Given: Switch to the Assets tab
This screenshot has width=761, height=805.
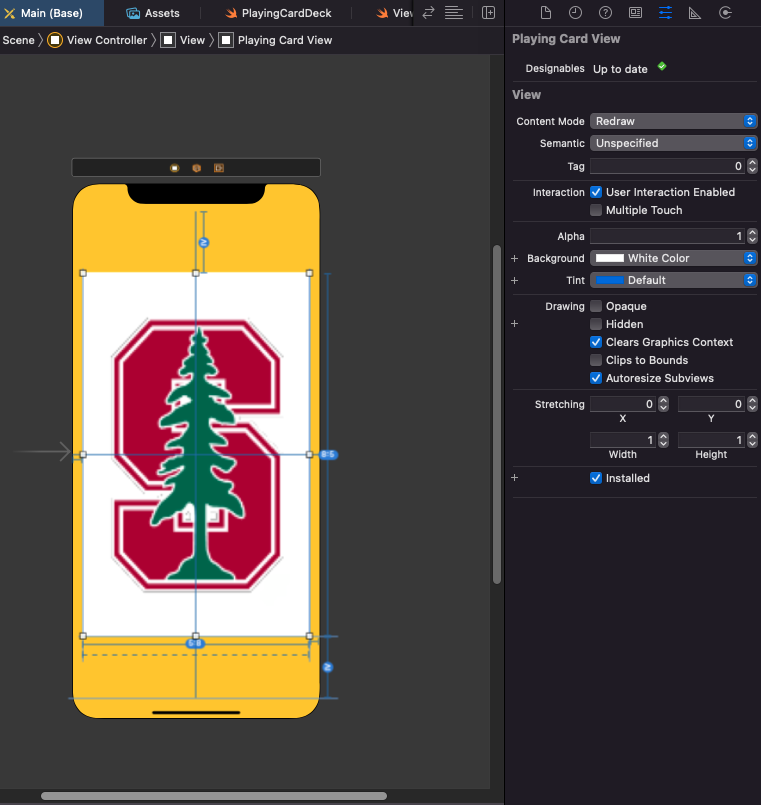Looking at the screenshot, I should (x=153, y=13).
